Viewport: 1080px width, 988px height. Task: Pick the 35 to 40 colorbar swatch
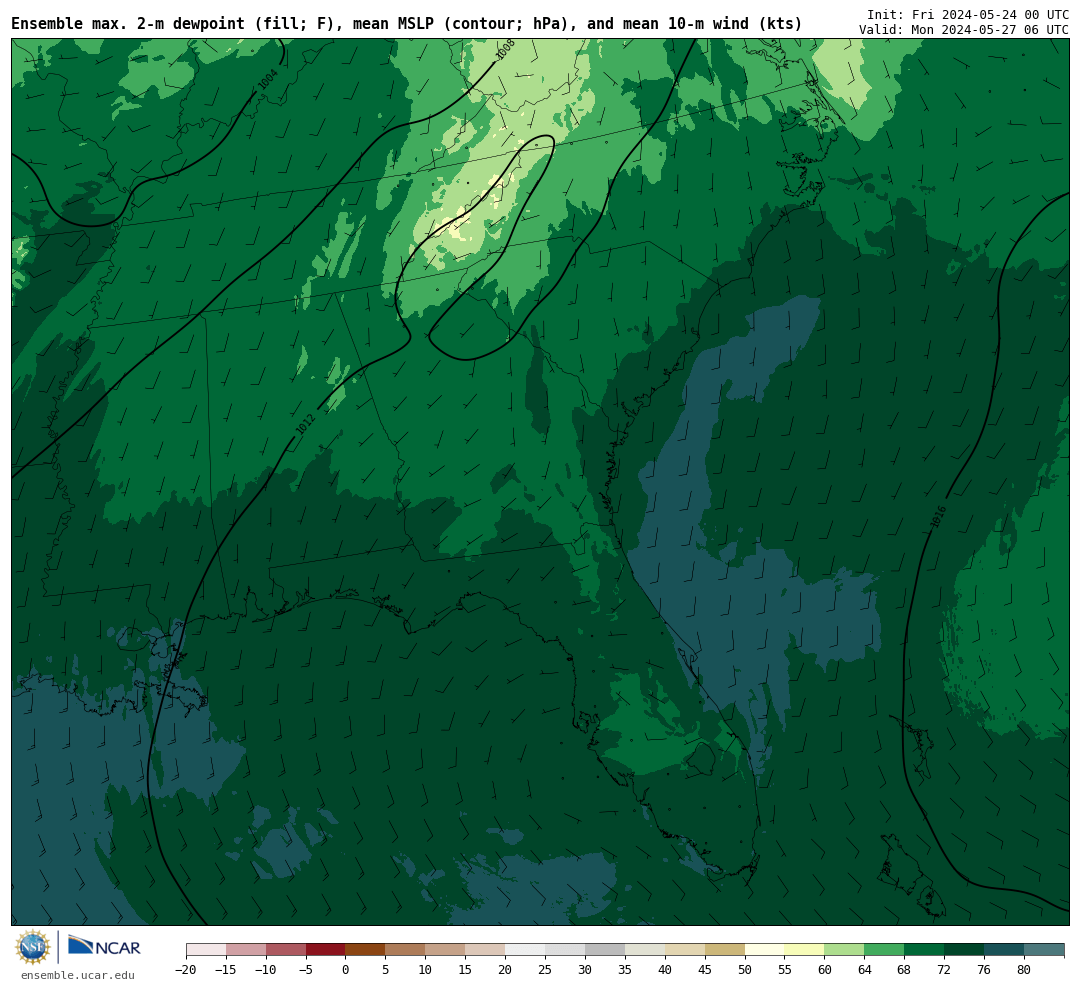point(645,950)
